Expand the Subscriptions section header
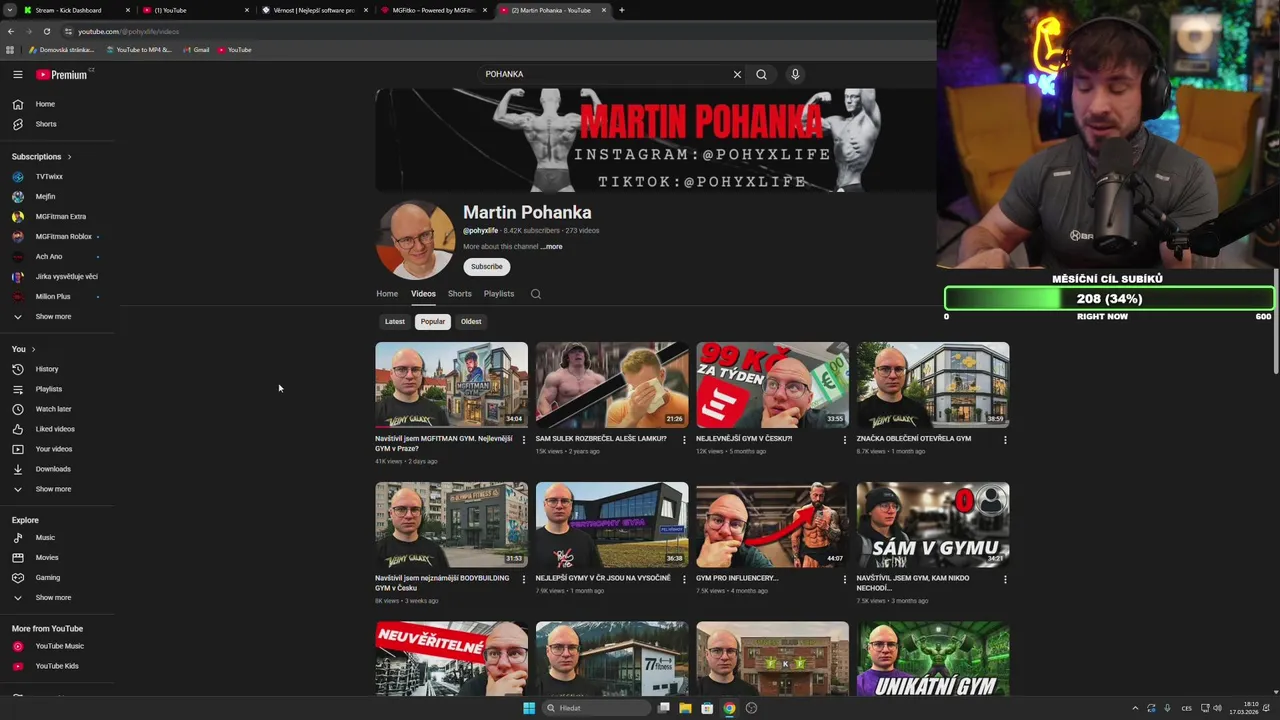 [41, 157]
